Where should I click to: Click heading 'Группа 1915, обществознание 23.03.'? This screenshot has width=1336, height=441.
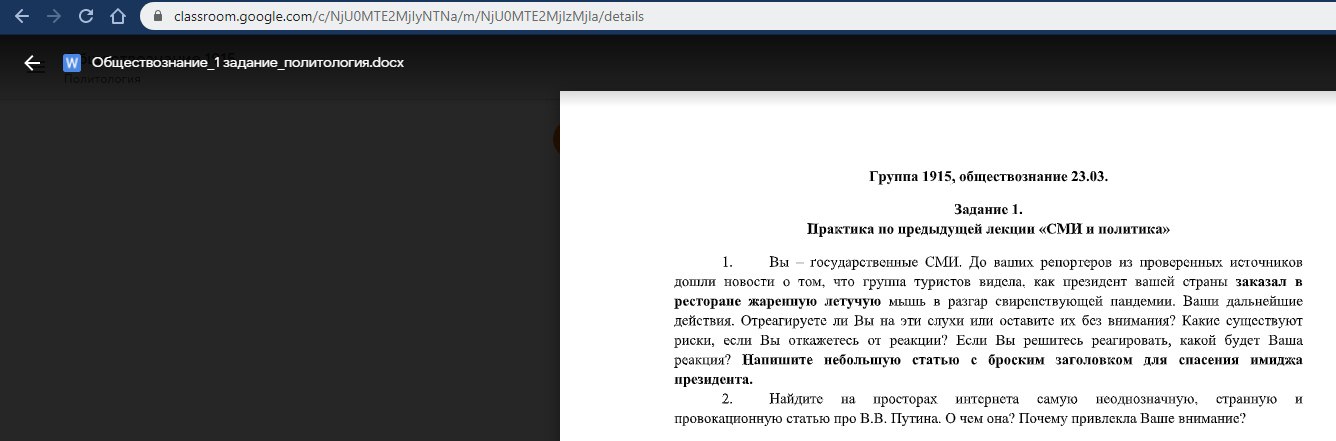988,177
